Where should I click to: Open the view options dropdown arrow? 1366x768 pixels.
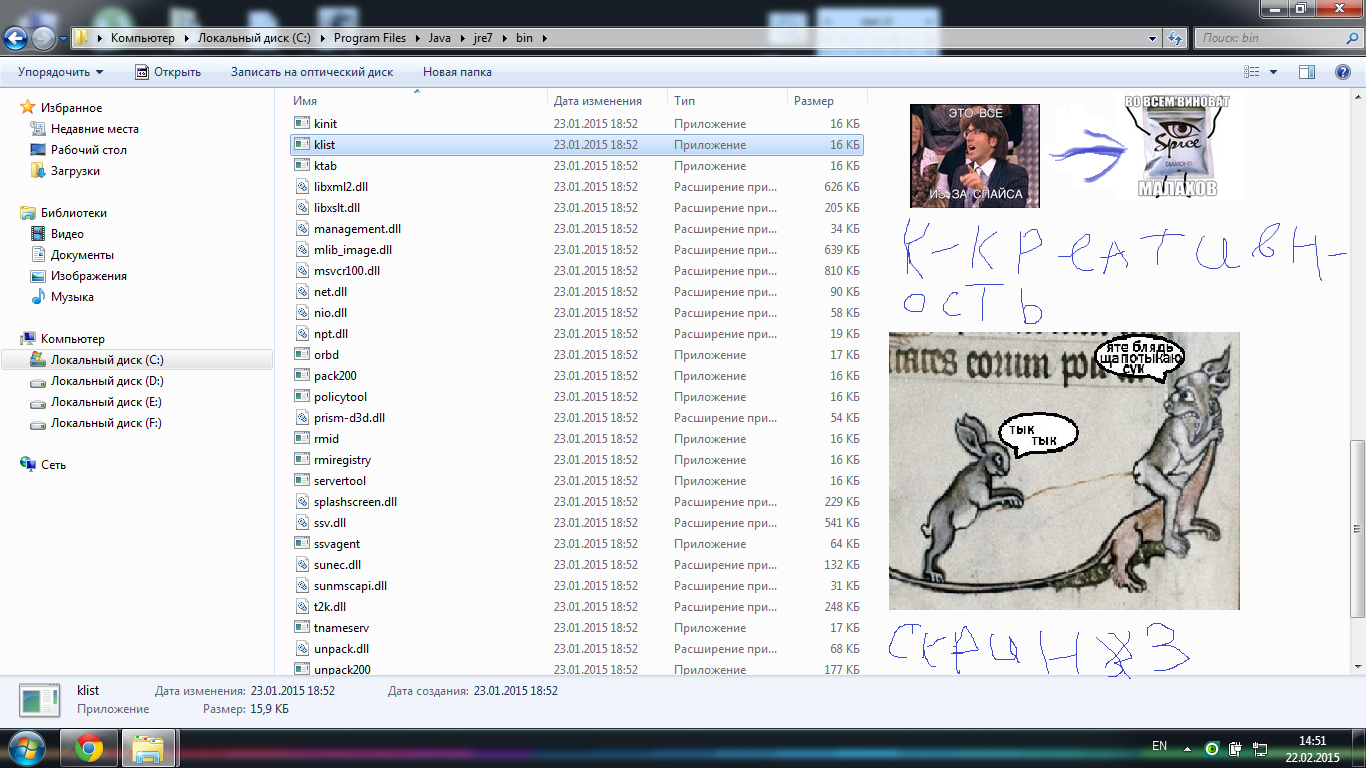[1273, 72]
